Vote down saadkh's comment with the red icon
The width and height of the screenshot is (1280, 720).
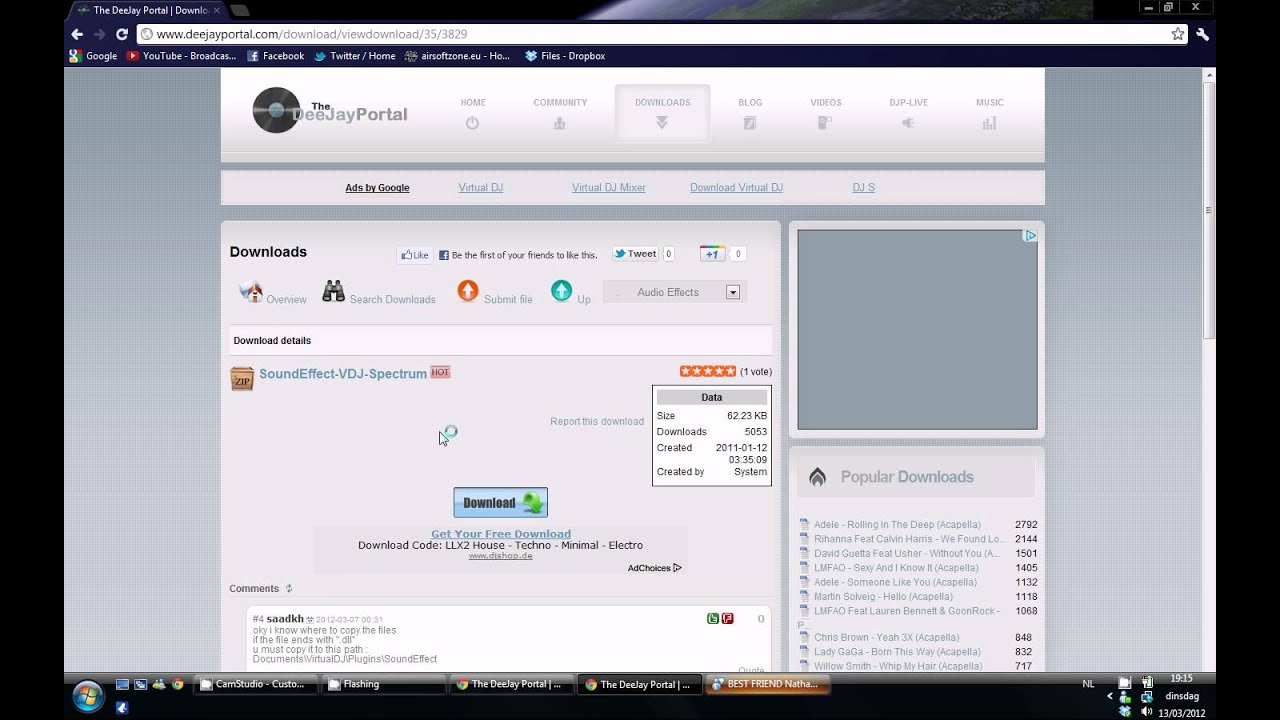(728, 619)
